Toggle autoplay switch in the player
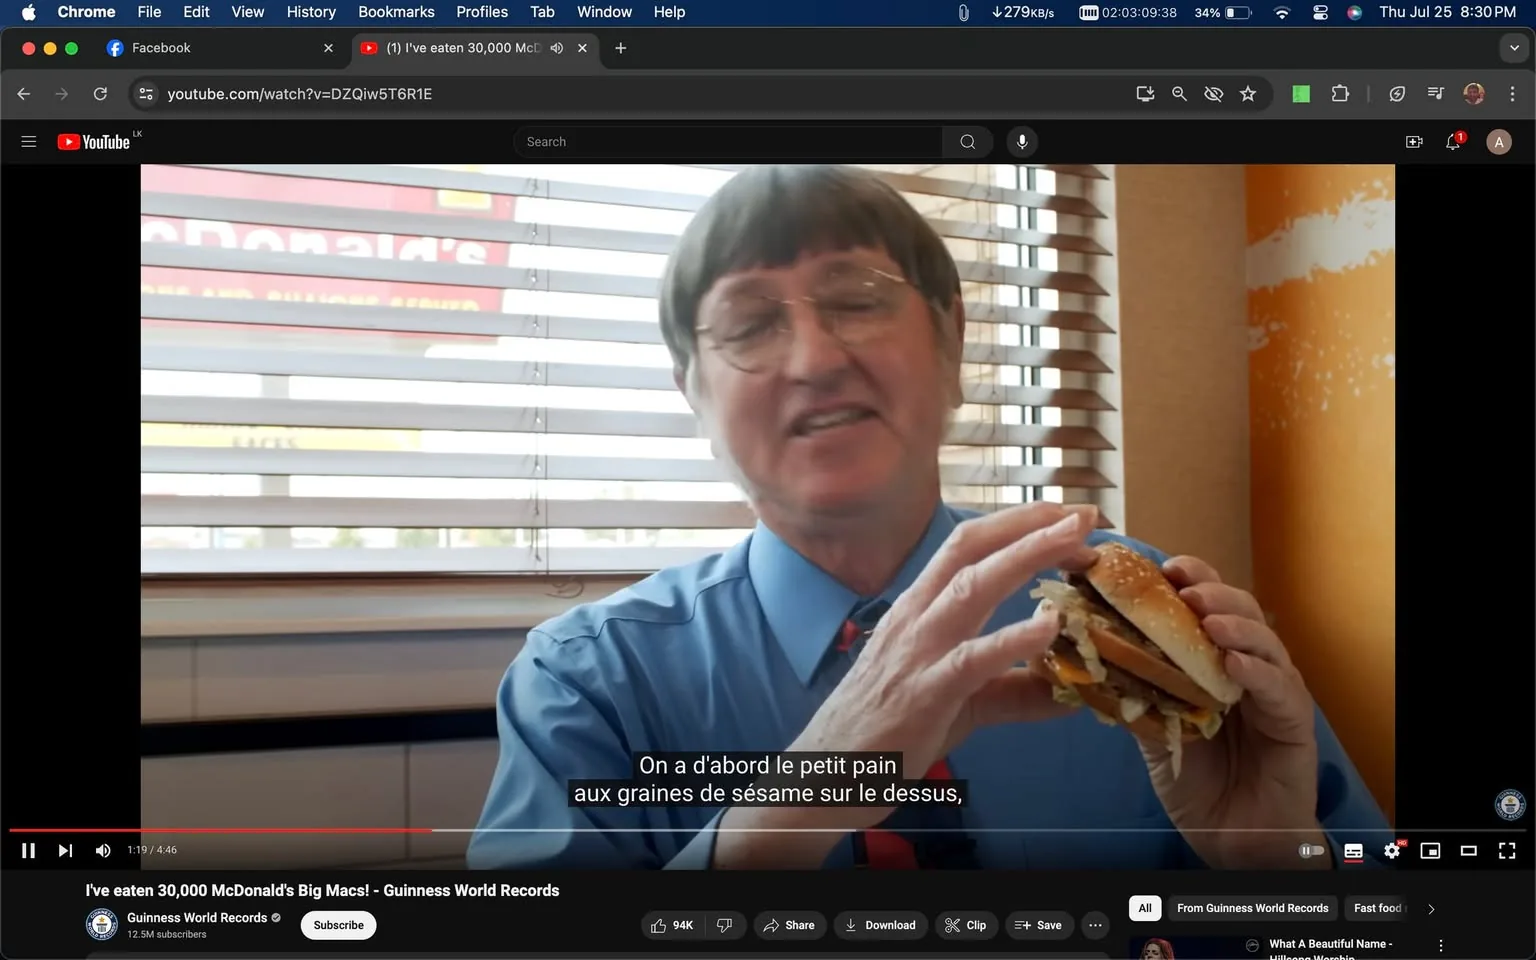The height and width of the screenshot is (960, 1536). point(1311,850)
